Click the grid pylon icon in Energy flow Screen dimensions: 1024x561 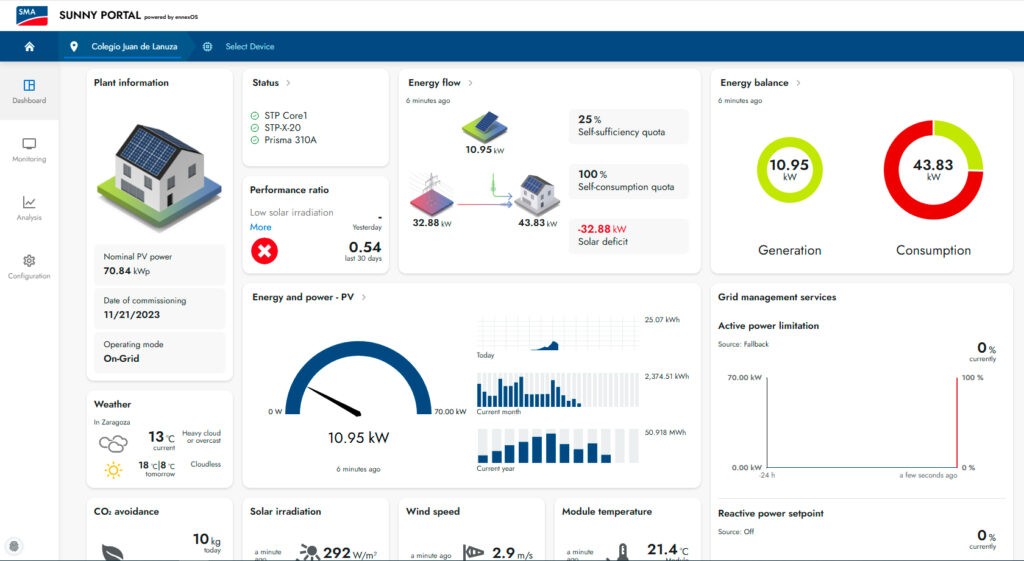(x=431, y=195)
